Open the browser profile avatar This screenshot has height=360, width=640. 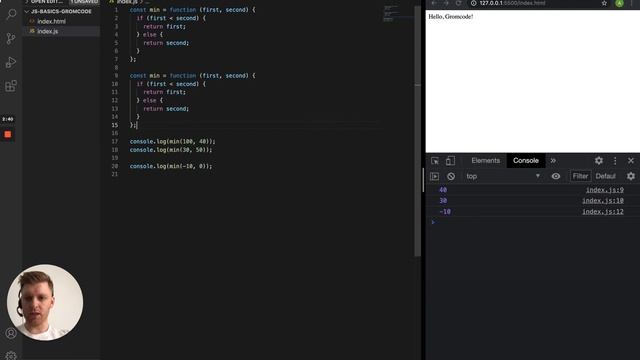point(620,3)
